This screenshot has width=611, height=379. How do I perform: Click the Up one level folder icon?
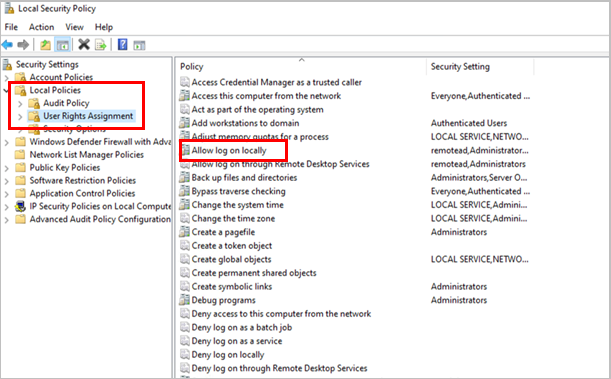click(46, 45)
